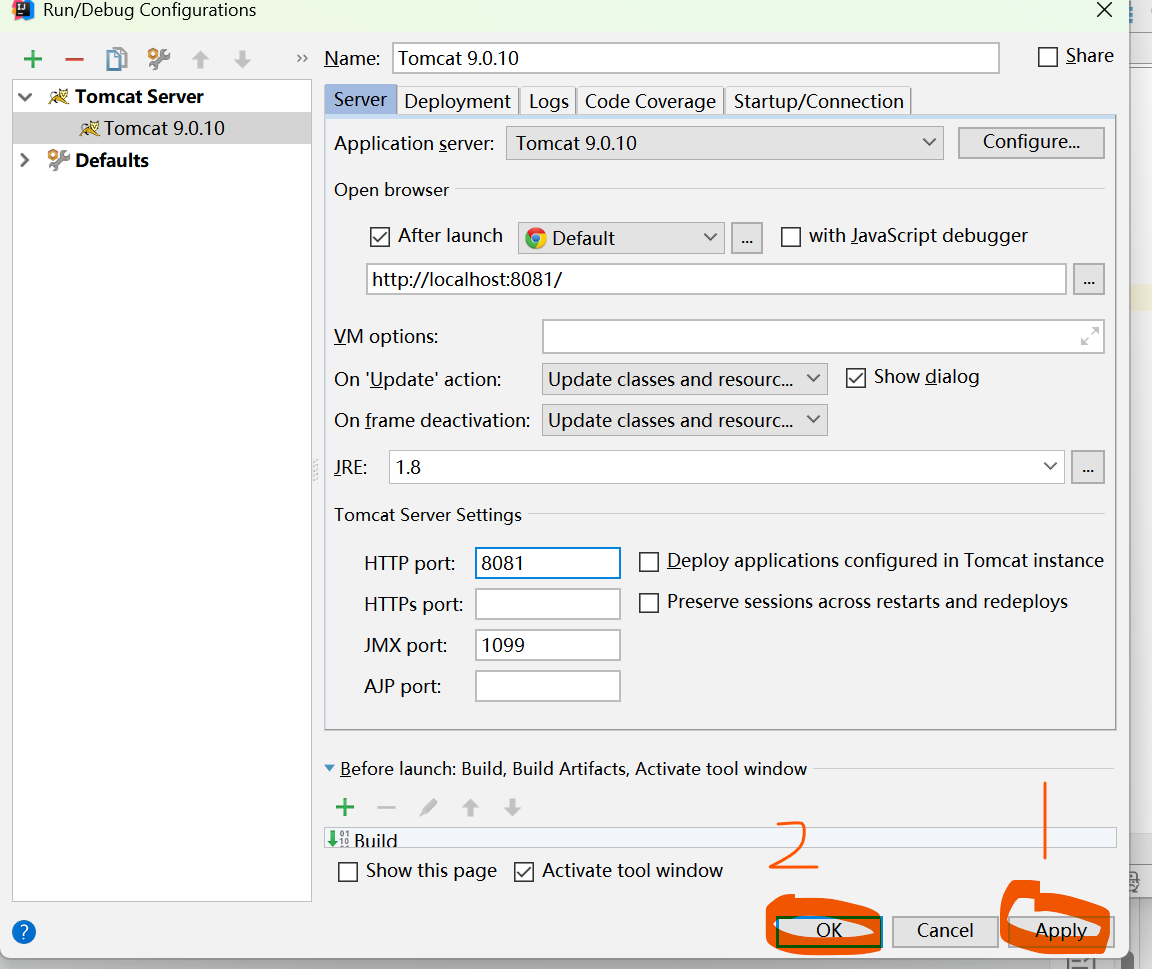
Task: Switch to Startup/Connection tab
Action: (x=818, y=101)
